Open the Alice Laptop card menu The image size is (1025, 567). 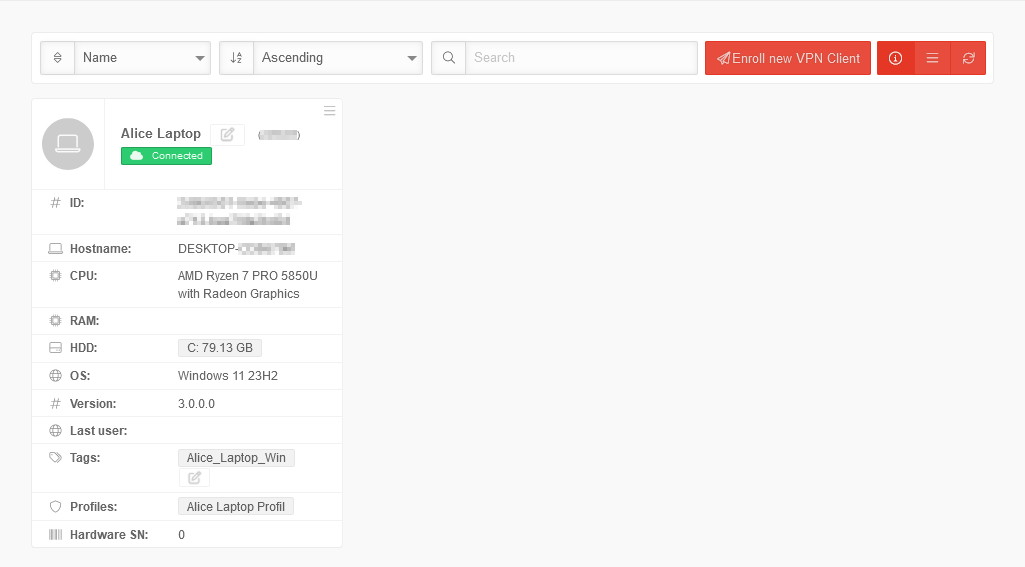click(329, 111)
